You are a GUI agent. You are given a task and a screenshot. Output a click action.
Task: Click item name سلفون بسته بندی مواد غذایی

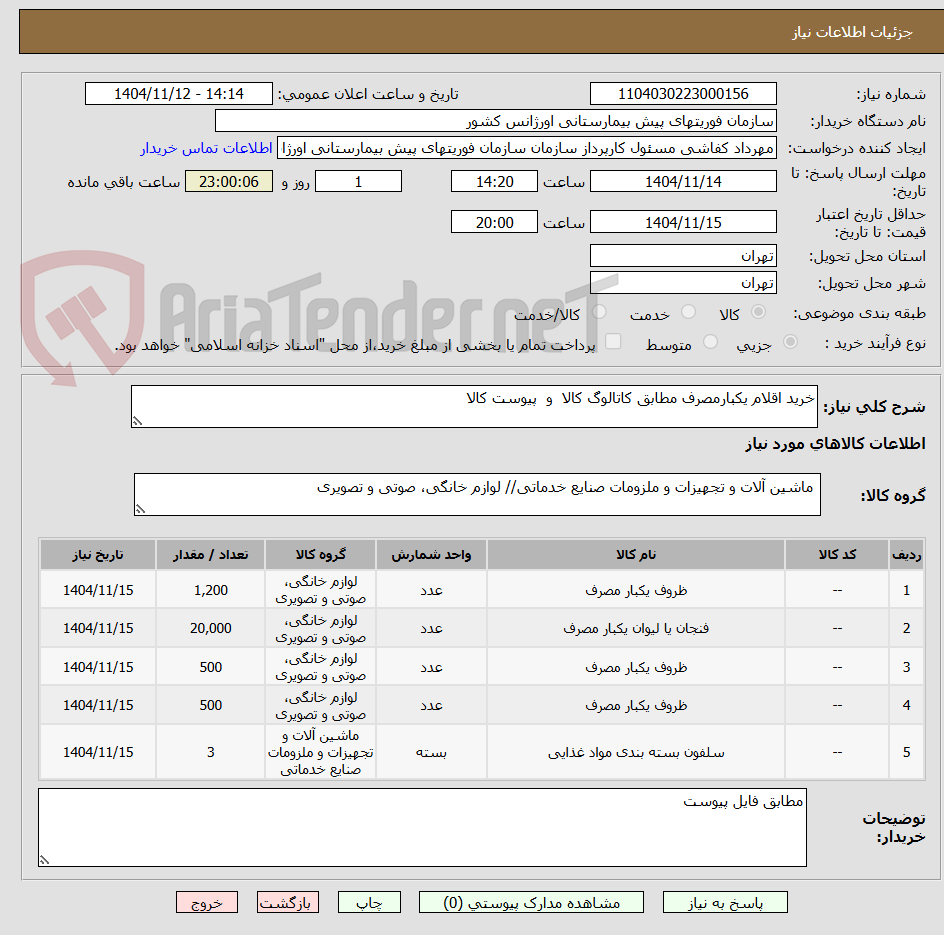pyautogui.click(x=636, y=753)
